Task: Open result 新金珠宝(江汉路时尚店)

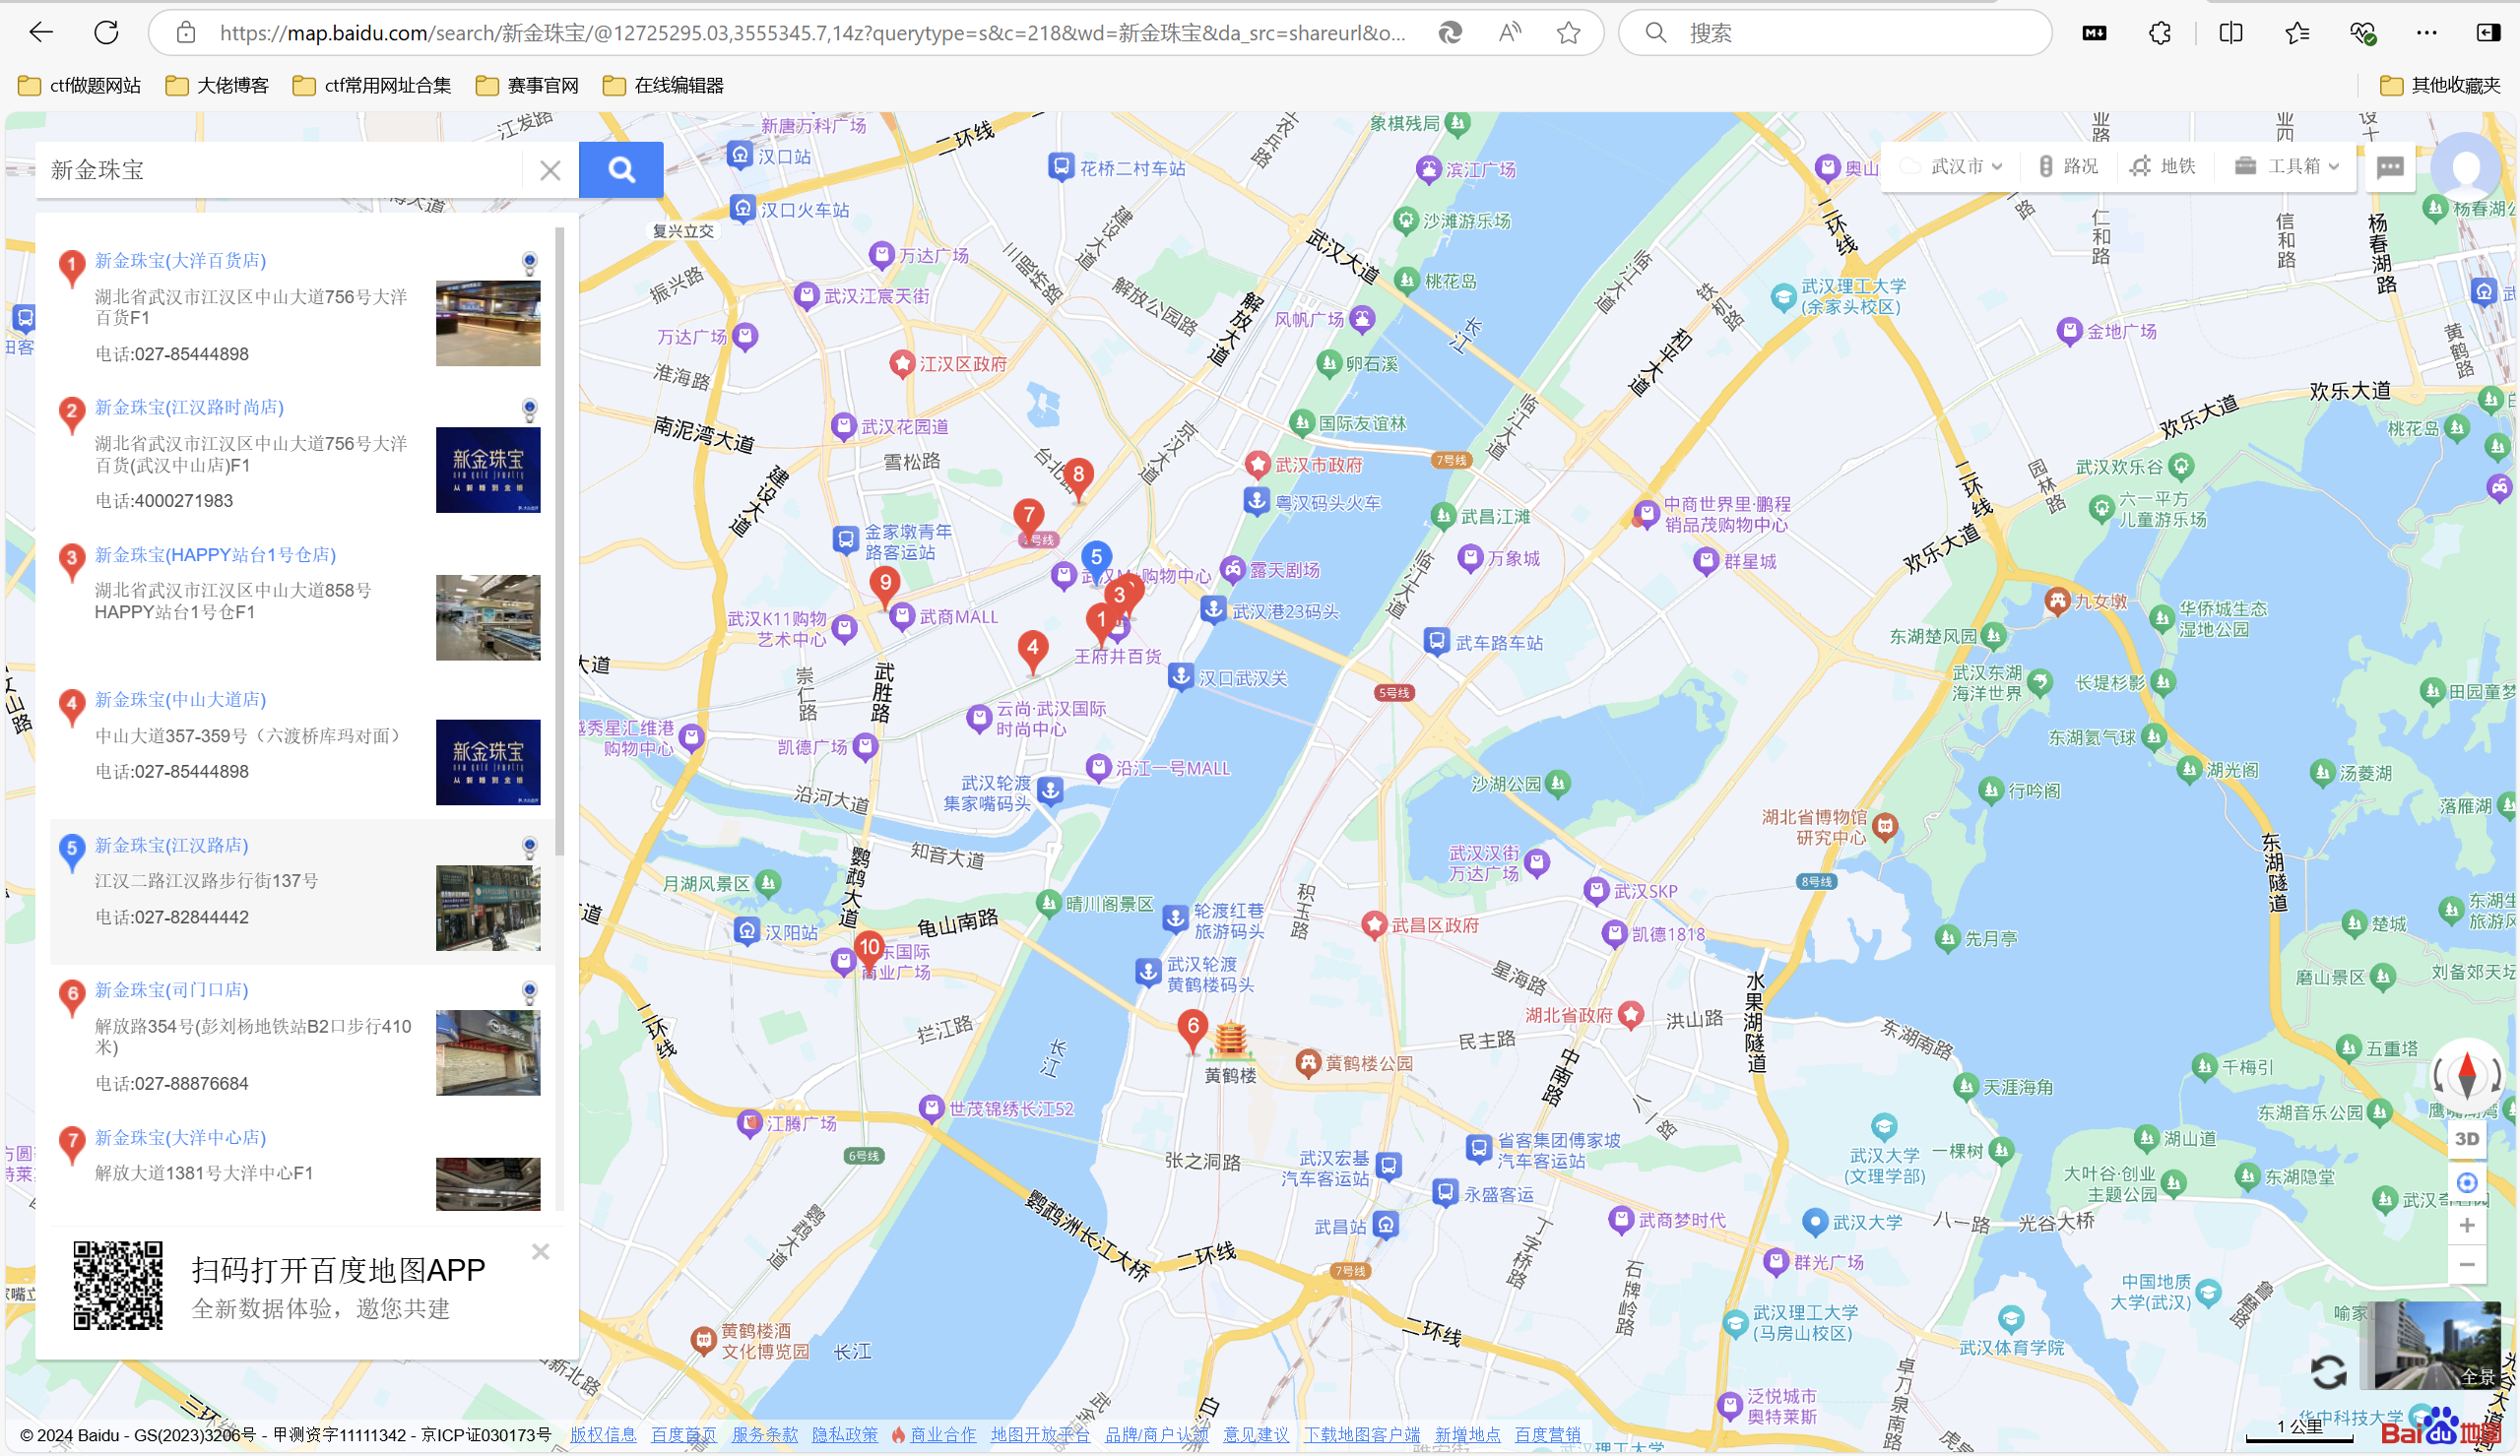Action: click(189, 407)
